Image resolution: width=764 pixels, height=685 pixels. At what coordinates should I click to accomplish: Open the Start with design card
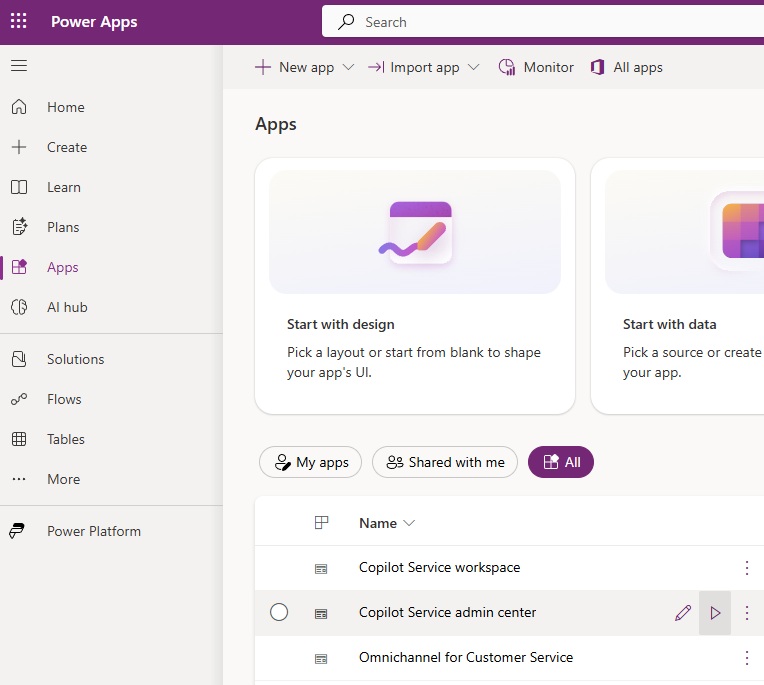click(415, 286)
